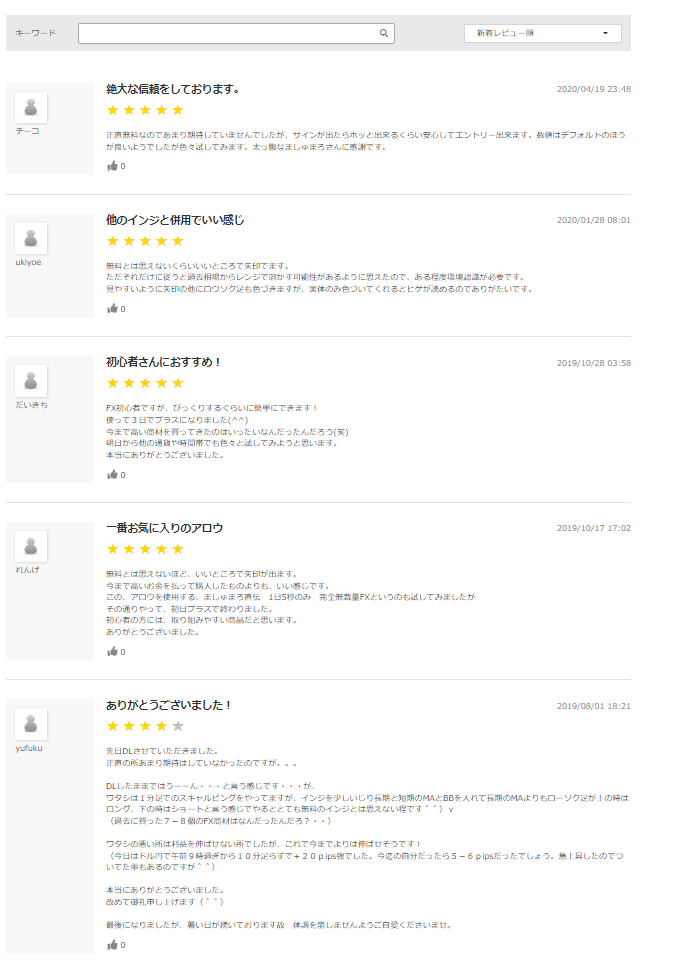Open the 新着レビュー順 sort dropdown
Screen dimensions: 681x970
542,33
